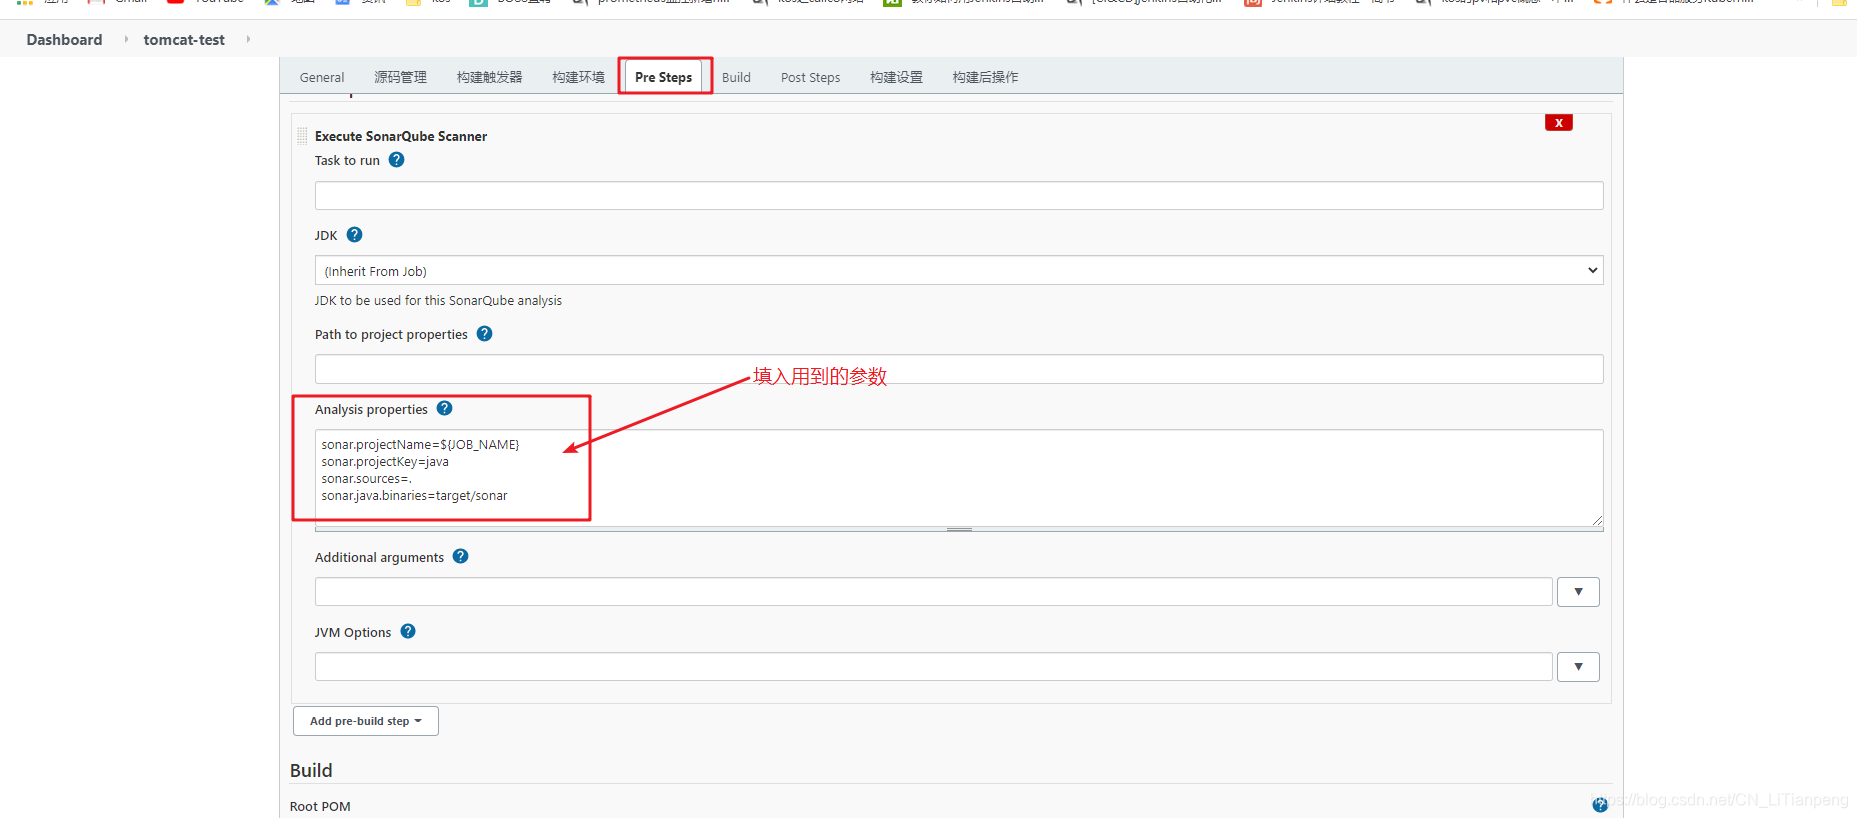Open help for Path to project properties
The image size is (1857, 818).
[484, 334]
